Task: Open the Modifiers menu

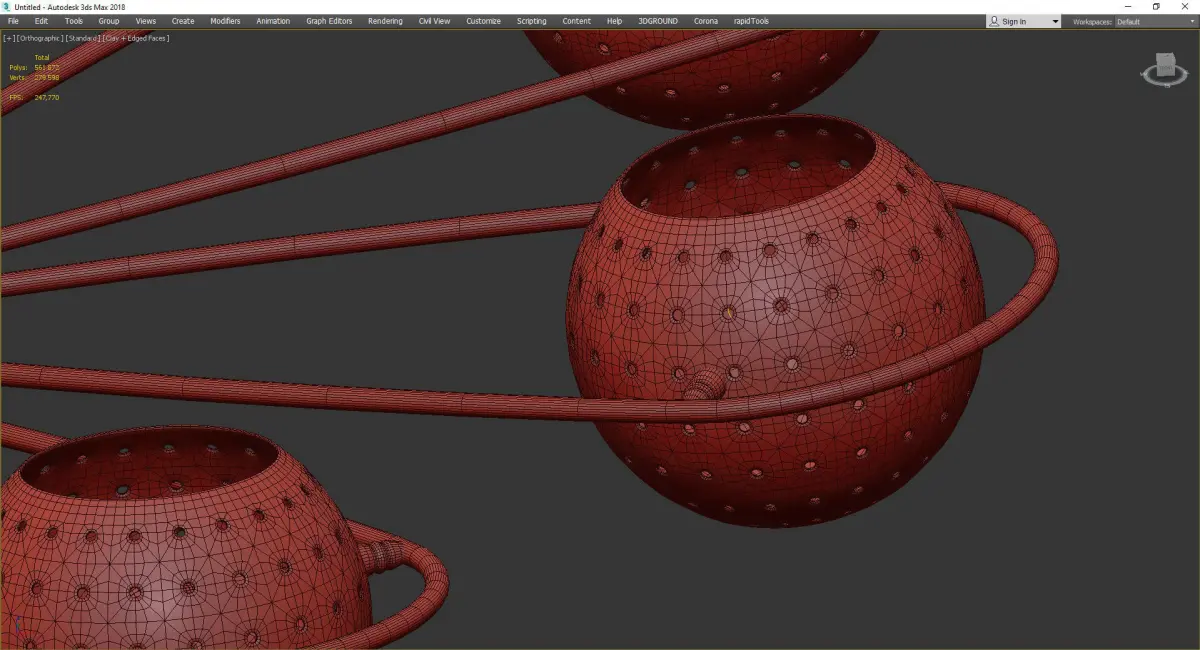Action: point(225,21)
